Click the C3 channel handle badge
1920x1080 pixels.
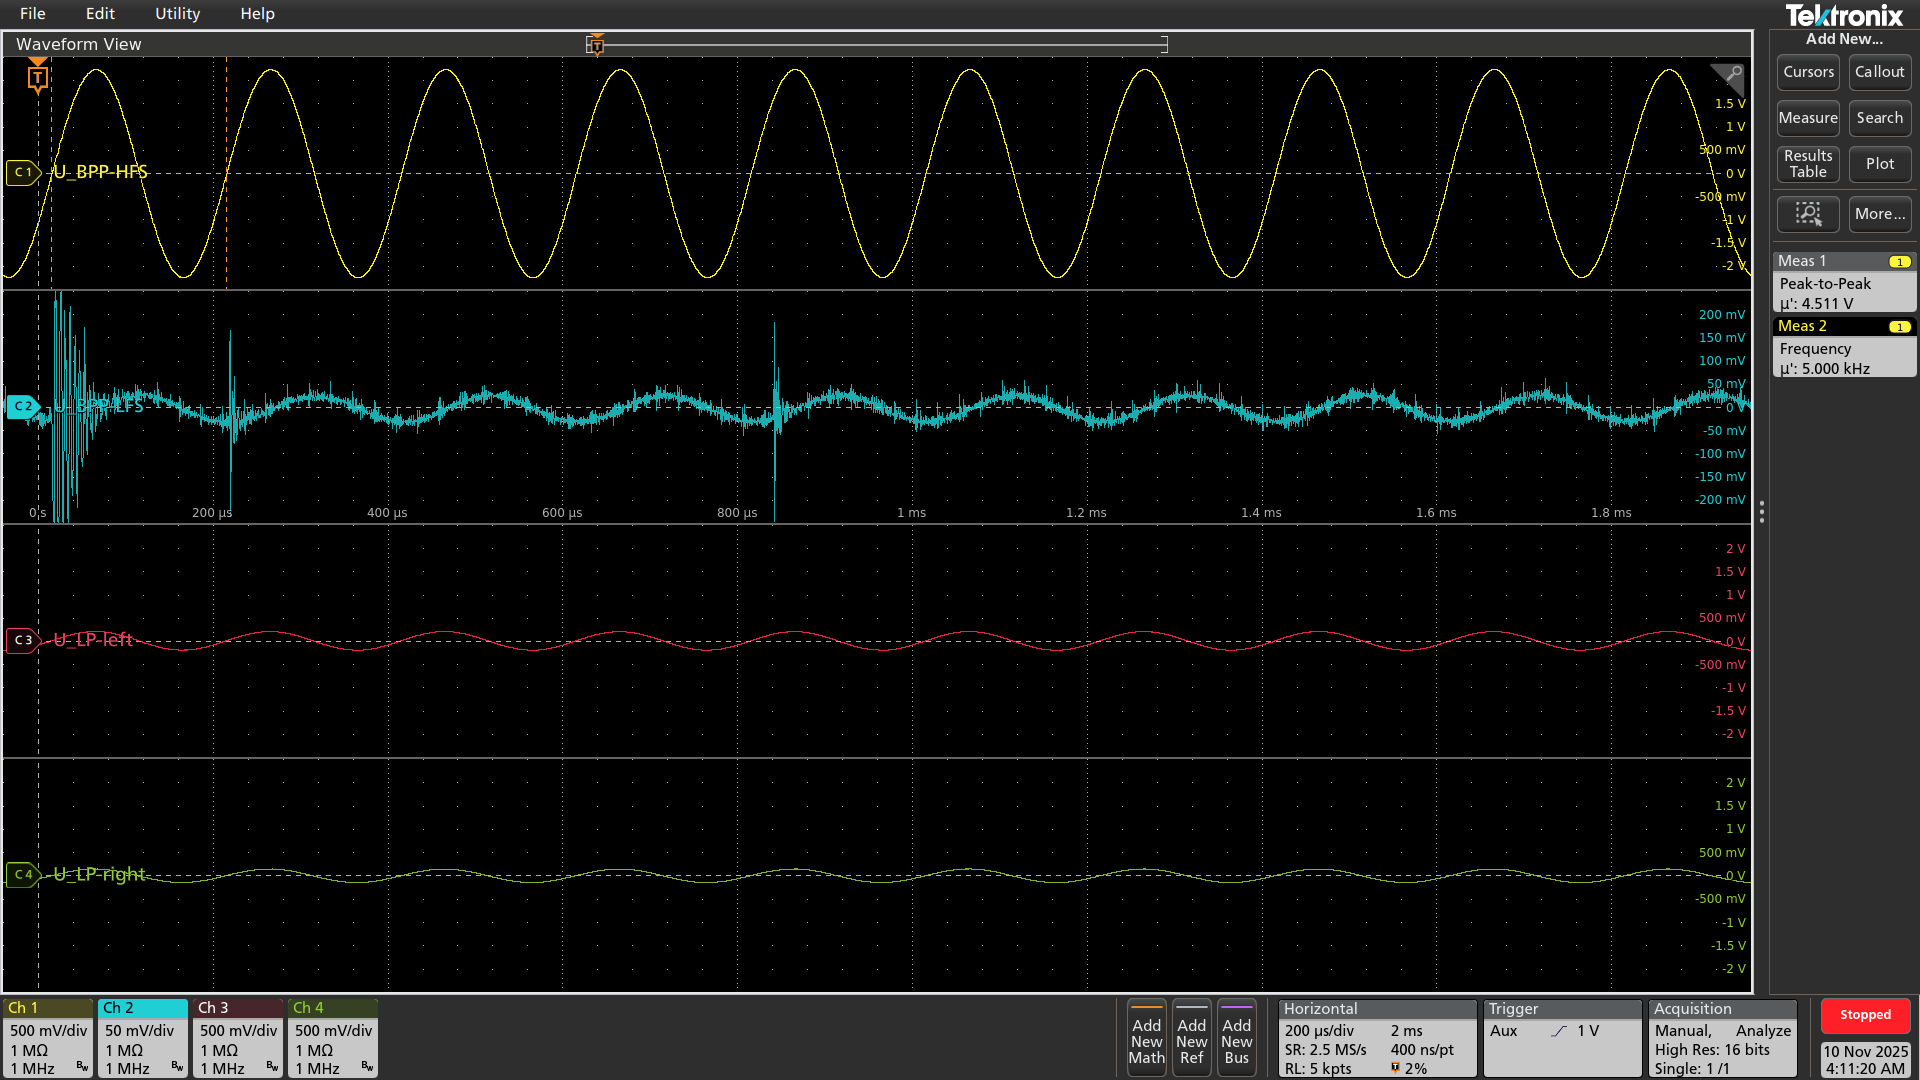pos(23,640)
